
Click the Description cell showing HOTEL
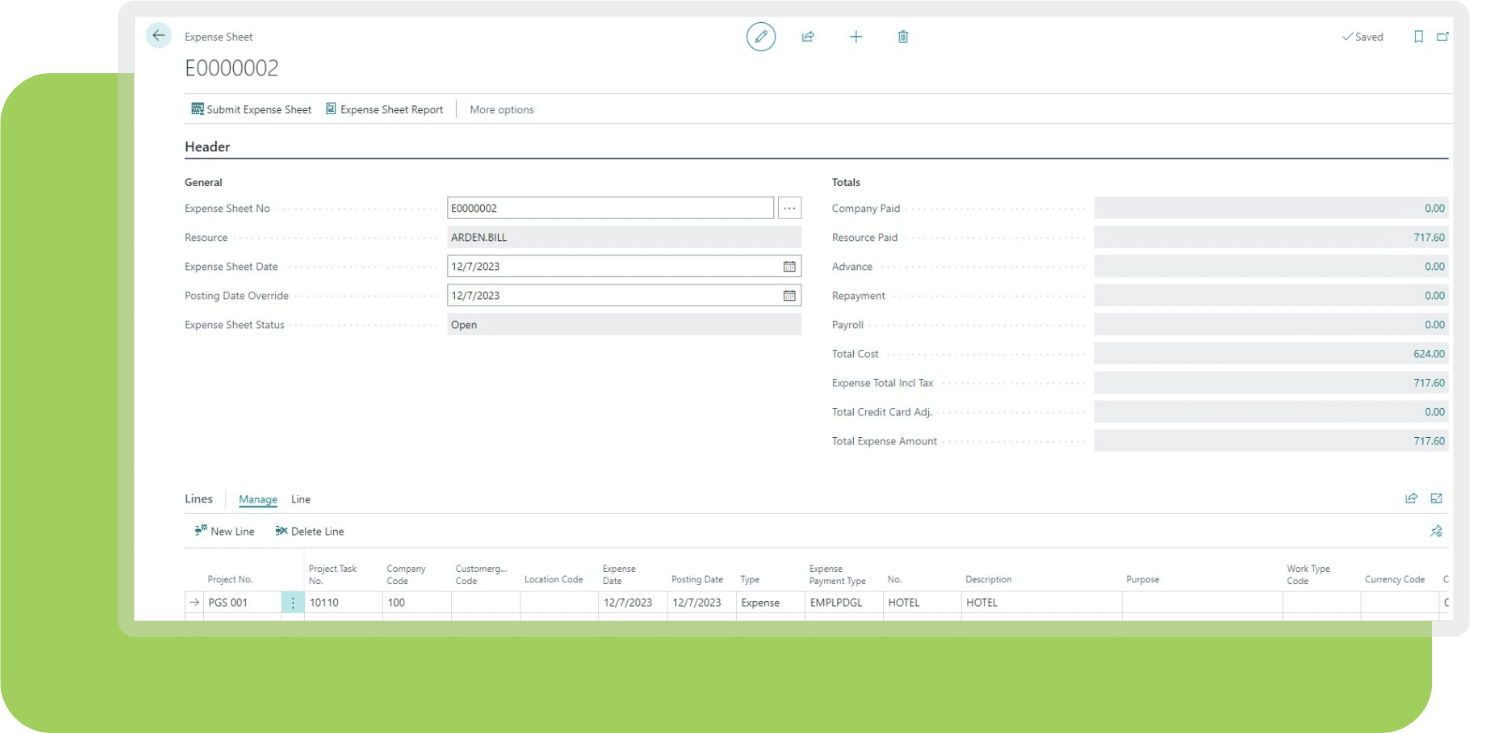tap(1041, 603)
